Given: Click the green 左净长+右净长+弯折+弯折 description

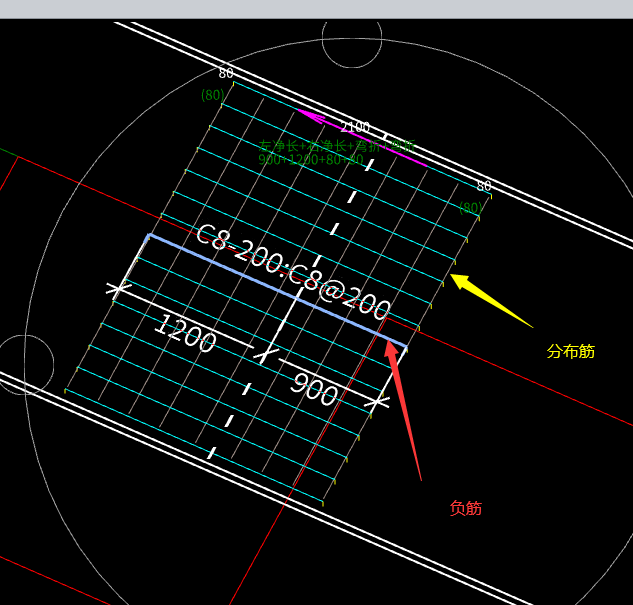Looking at the screenshot, I should pos(337,146).
